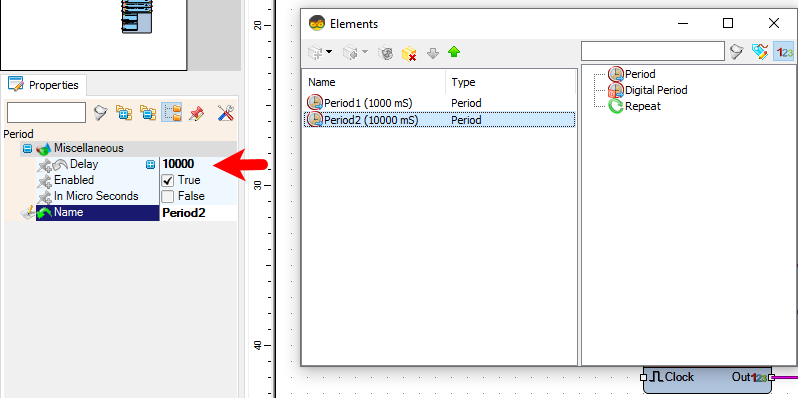Click the pin icon beside Delay property
798x398 pixels.
(x=45, y=164)
